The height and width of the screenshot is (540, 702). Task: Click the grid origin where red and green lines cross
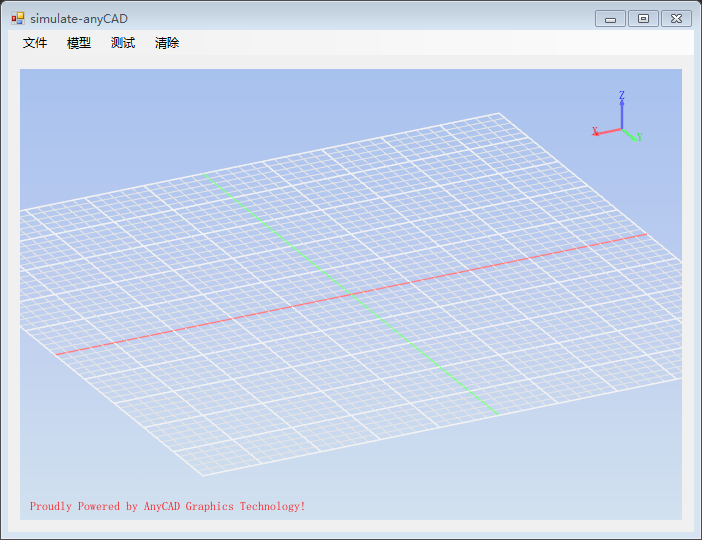coord(351,294)
